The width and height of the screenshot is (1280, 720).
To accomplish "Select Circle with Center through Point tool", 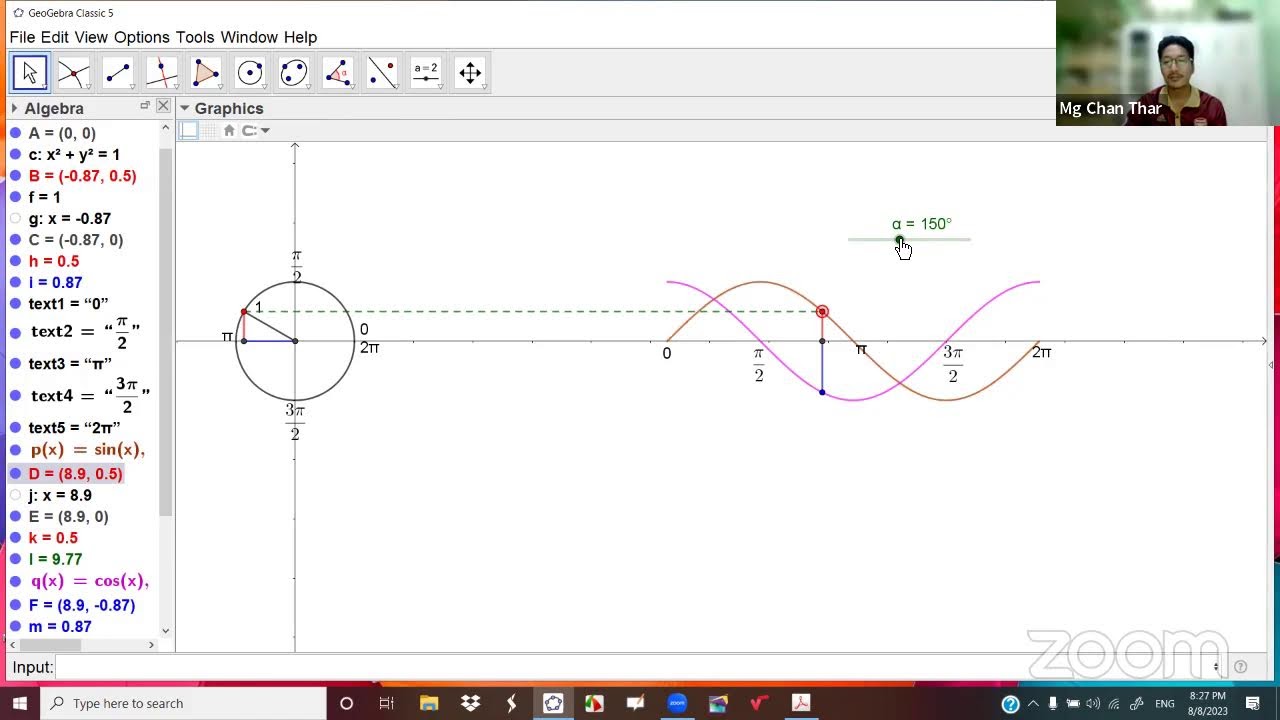I will pyautogui.click(x=250, y=72).
